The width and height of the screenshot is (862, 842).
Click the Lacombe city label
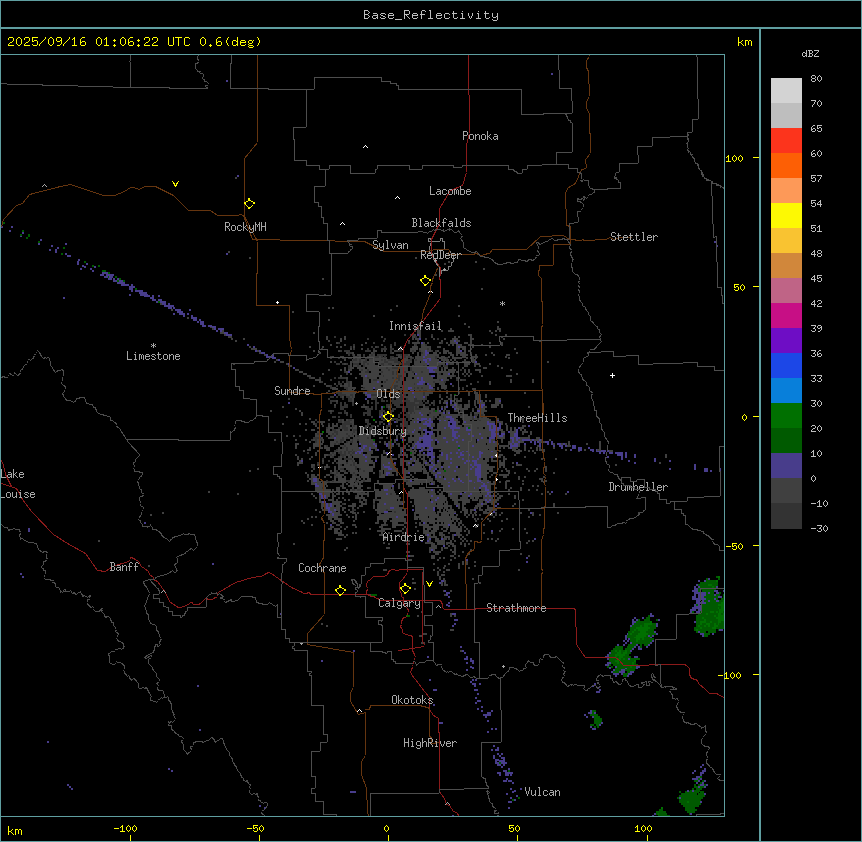click(450, 191)
